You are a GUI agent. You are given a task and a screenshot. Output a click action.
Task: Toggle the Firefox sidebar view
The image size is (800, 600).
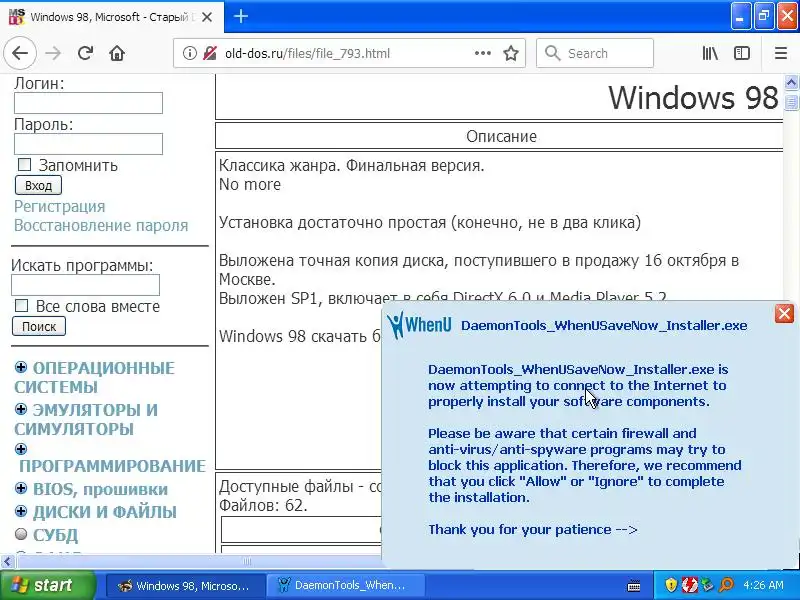point(742,53)
